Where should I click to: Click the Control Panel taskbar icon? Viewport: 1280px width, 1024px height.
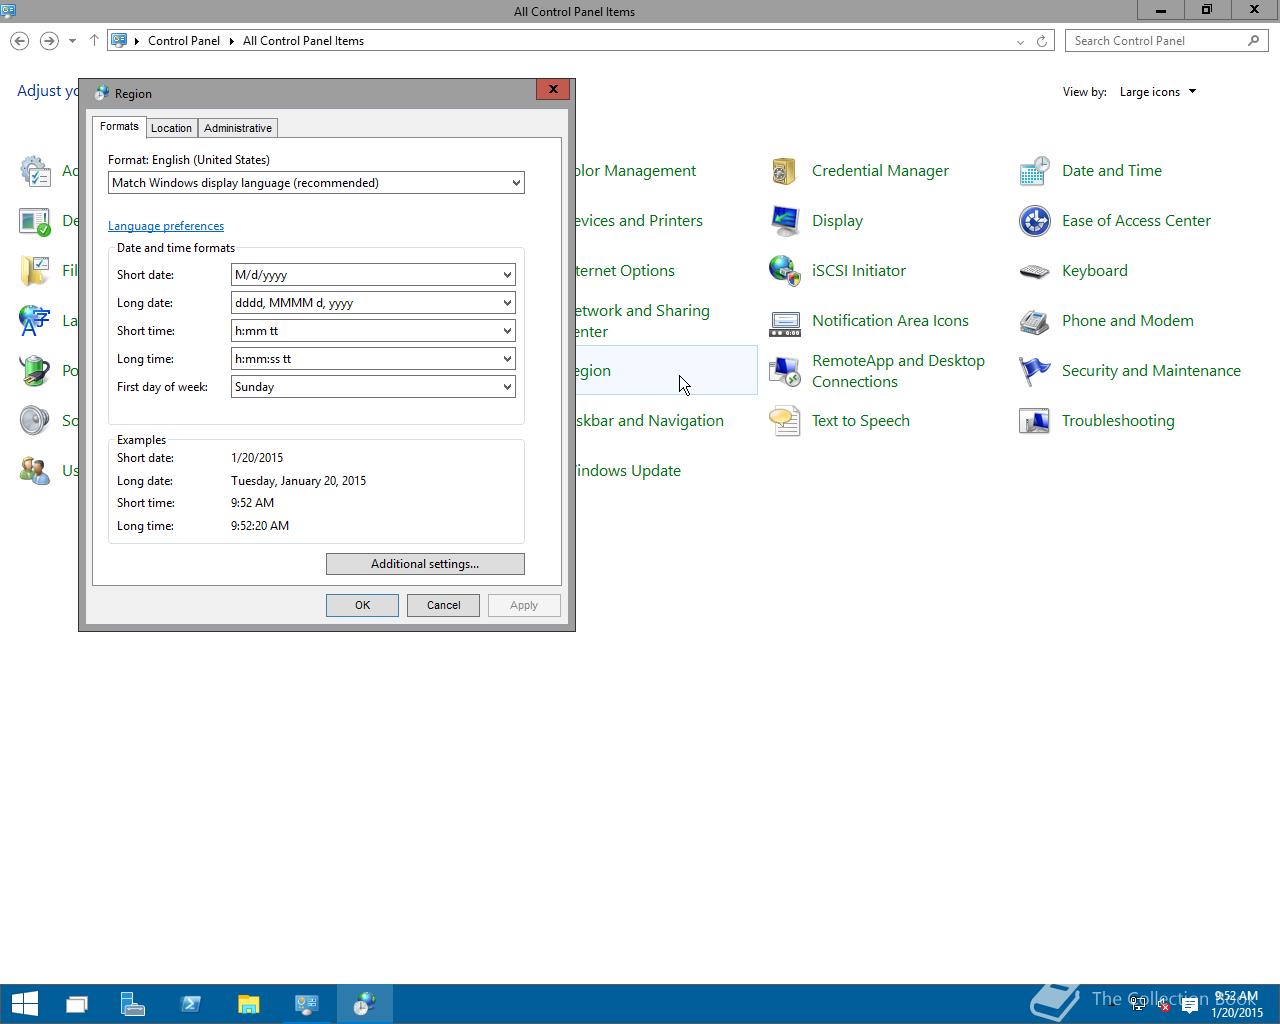306,1003
